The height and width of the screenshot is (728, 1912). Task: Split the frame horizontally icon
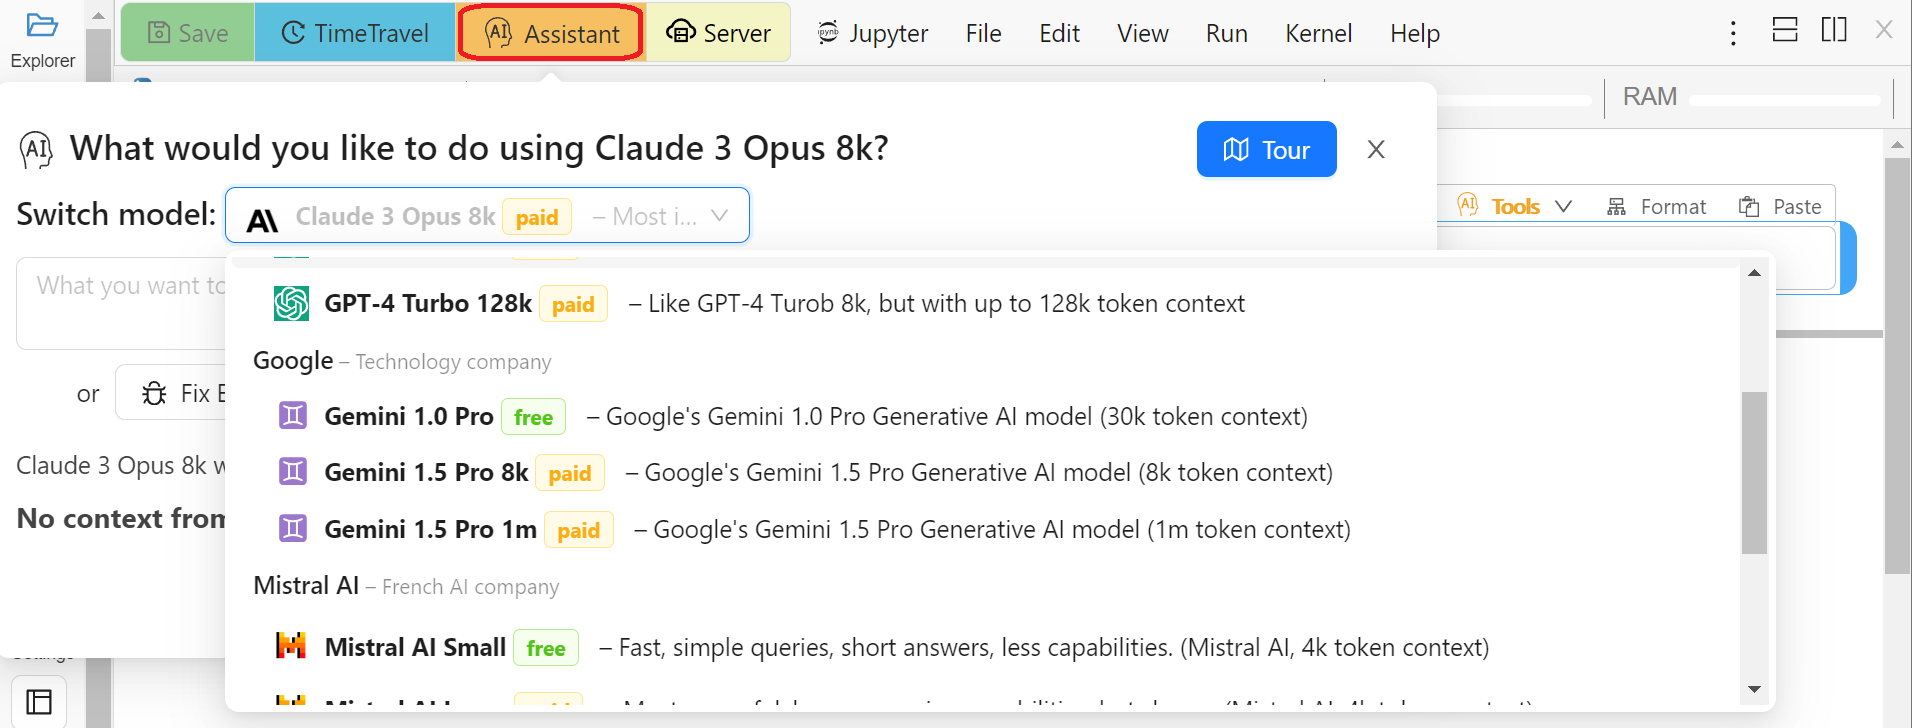1785,30
